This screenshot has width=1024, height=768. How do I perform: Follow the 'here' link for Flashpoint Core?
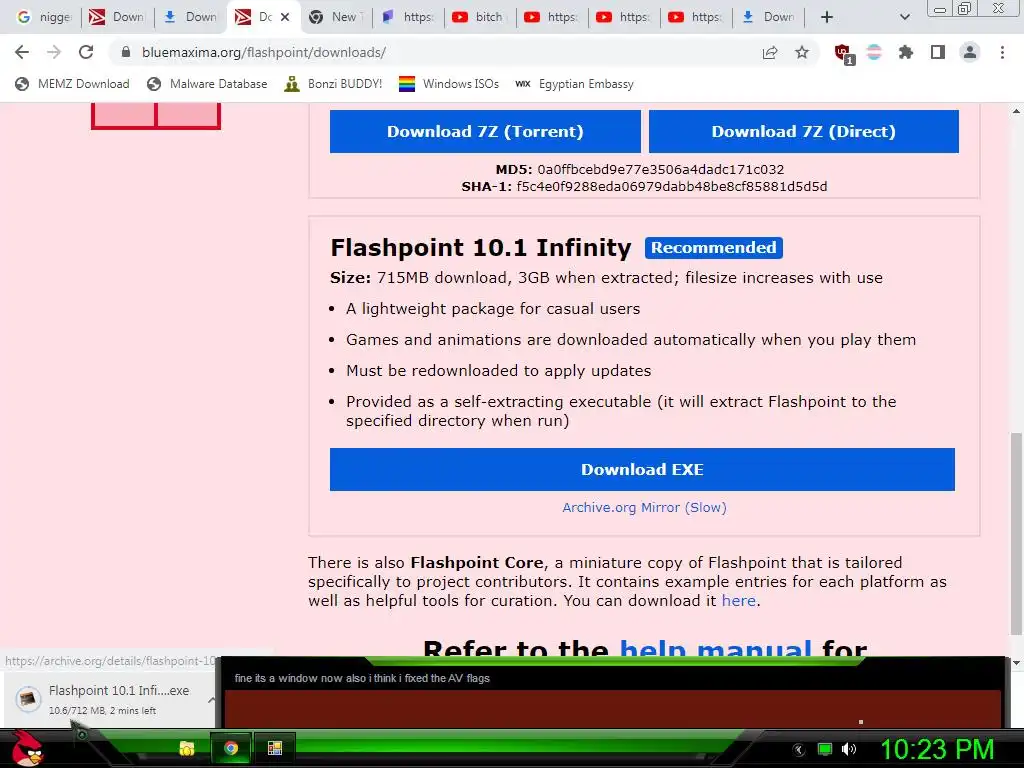coord(739,600)
